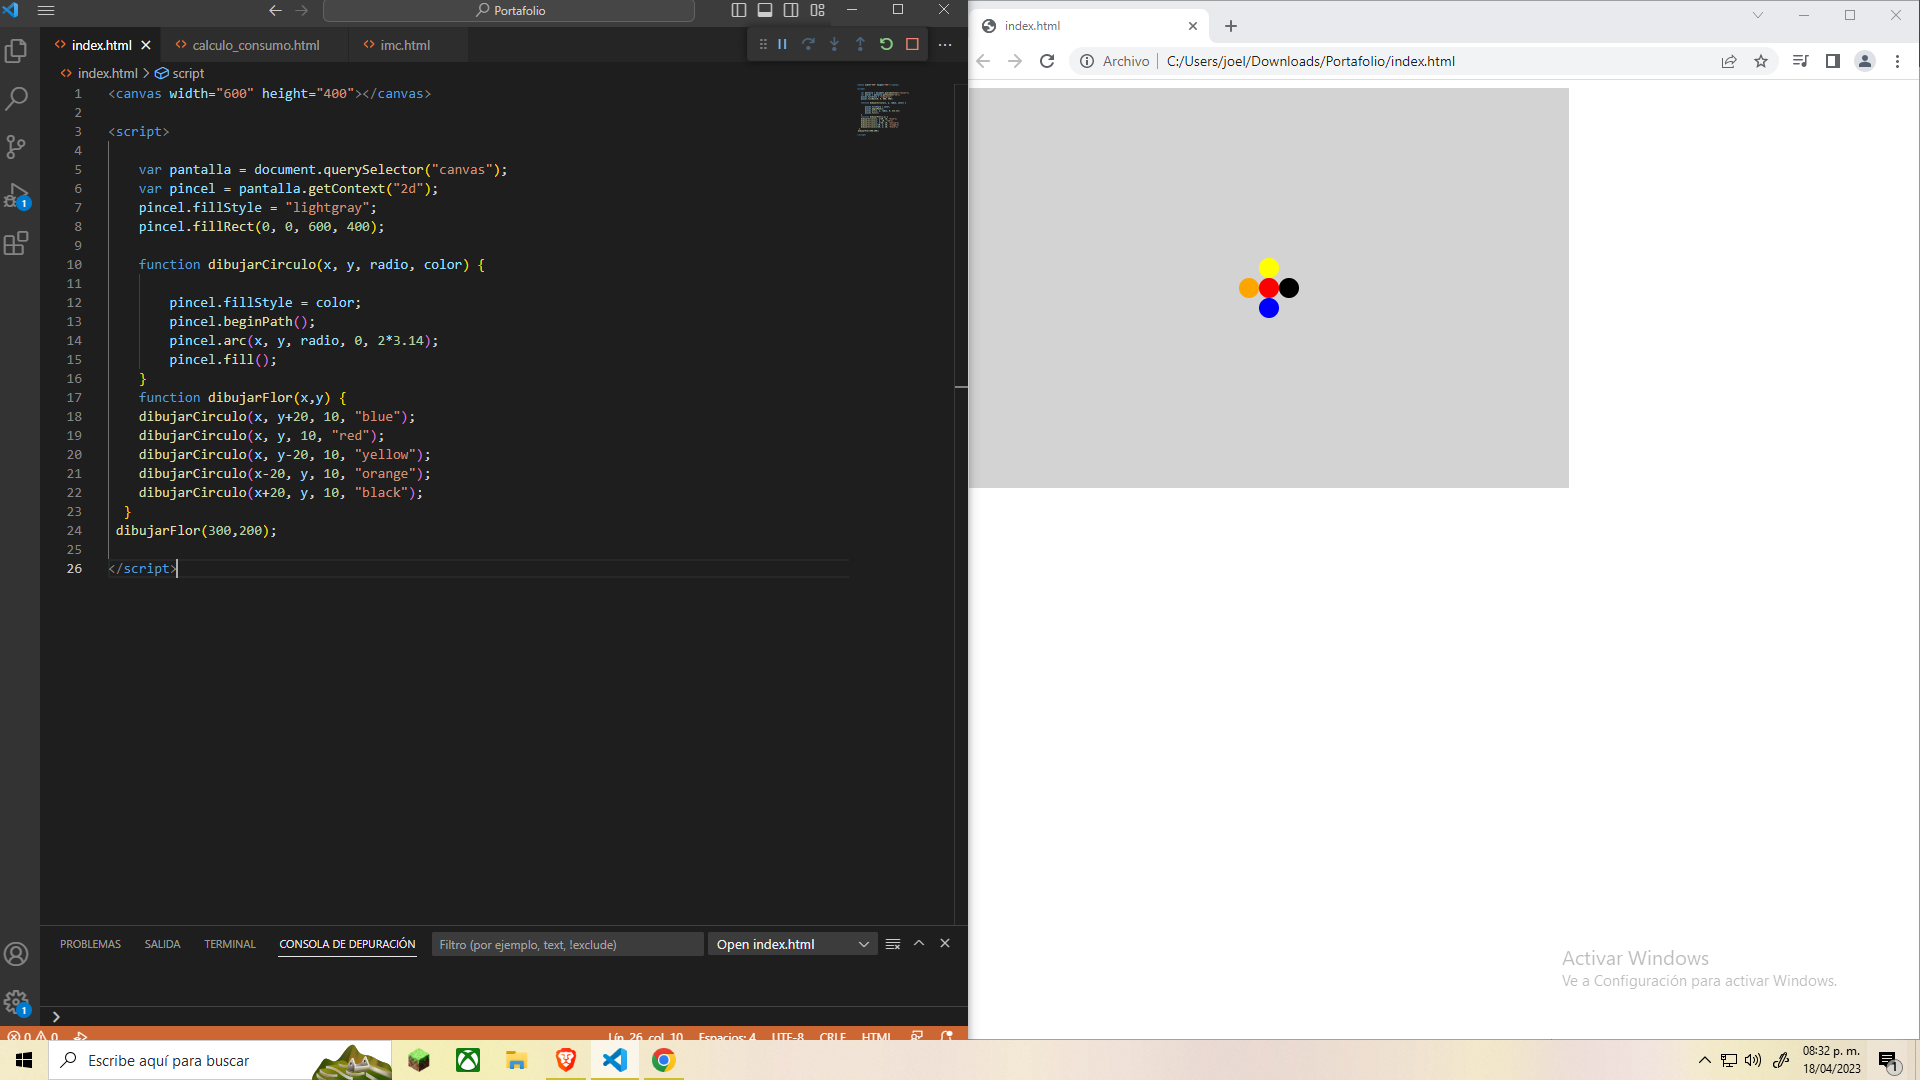The height and width of the screenshot is (1080, 1920).
Task: Open the Extensions view
Action: 17,243
